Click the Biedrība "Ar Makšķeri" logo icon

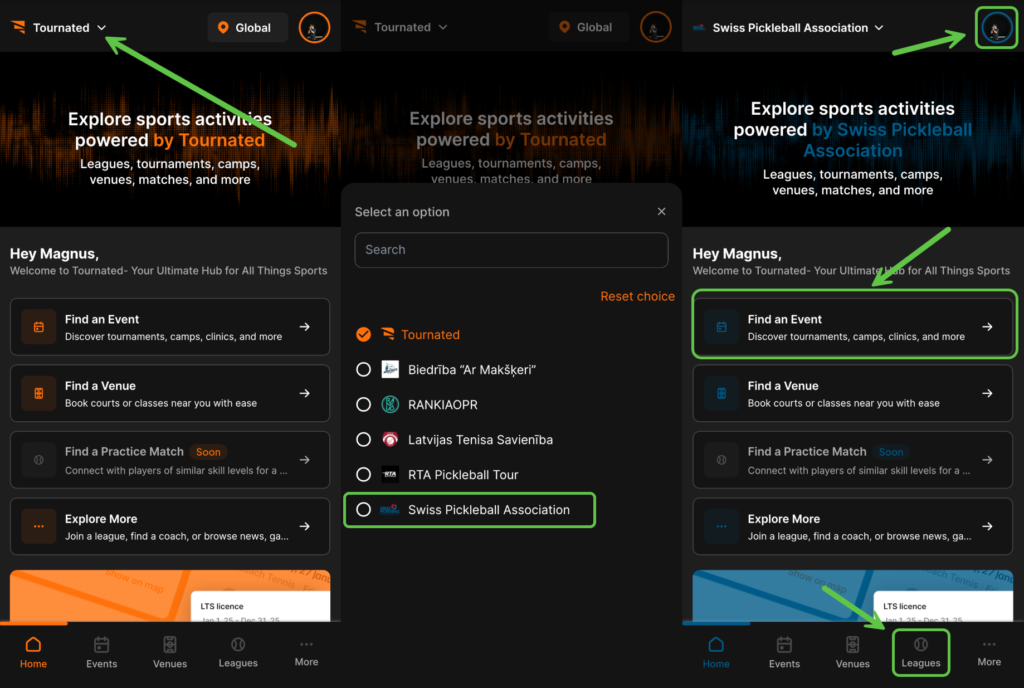(x=390, y=369)
